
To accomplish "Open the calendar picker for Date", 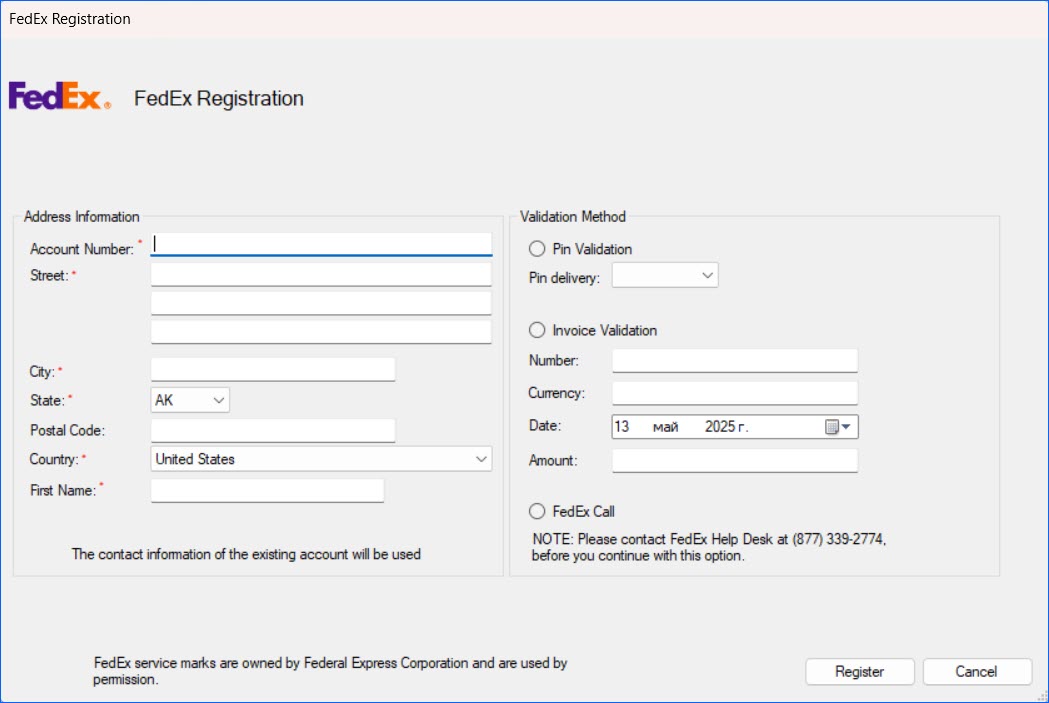I will (838, 427).
